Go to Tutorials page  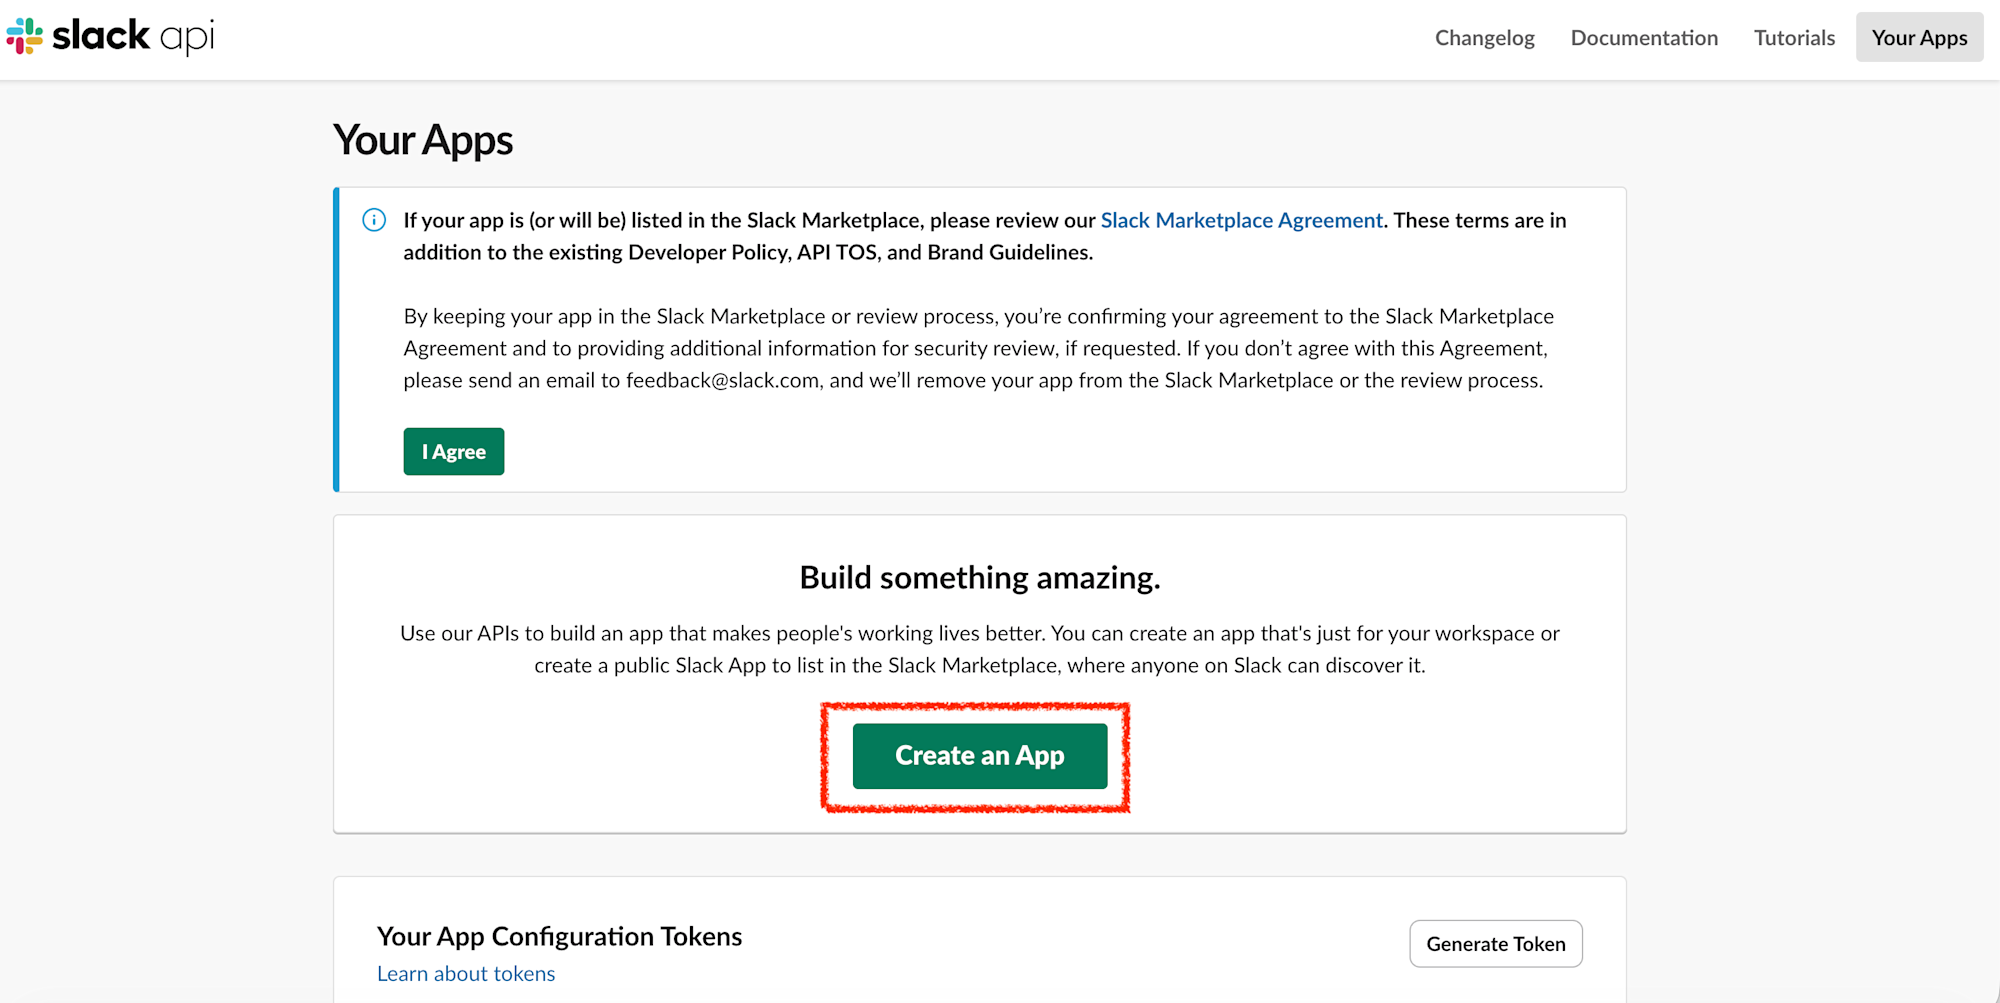click(x=1794, y=38)
